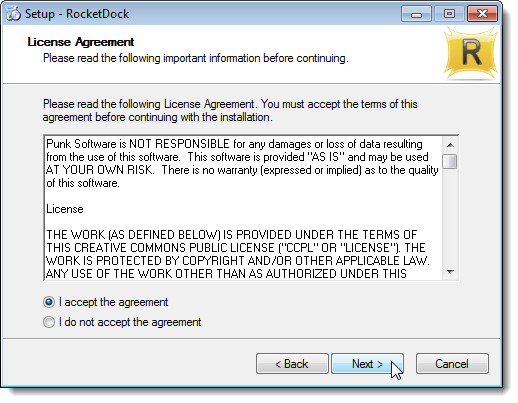Click the license text scrollbar thumb

[450, 162]
